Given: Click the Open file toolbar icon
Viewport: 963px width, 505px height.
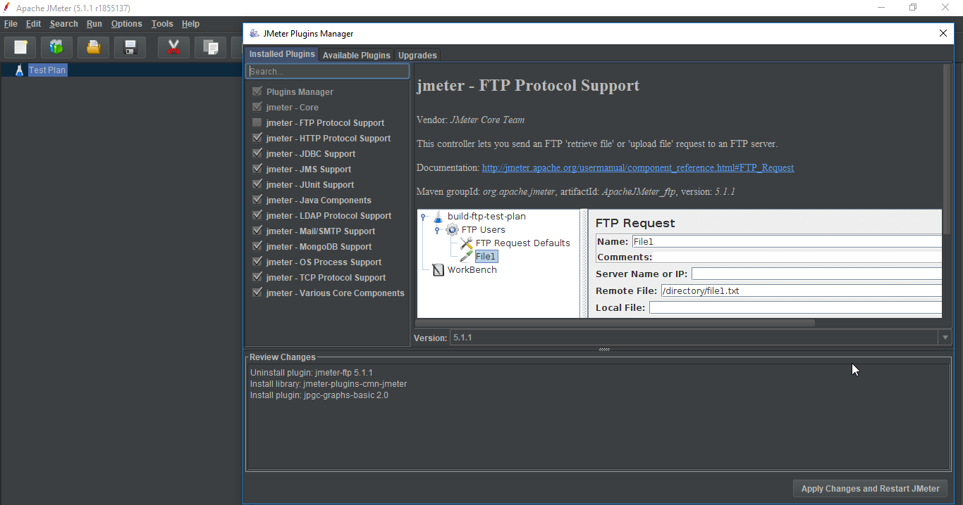Looking at the screenshot, I should point(93,47).
